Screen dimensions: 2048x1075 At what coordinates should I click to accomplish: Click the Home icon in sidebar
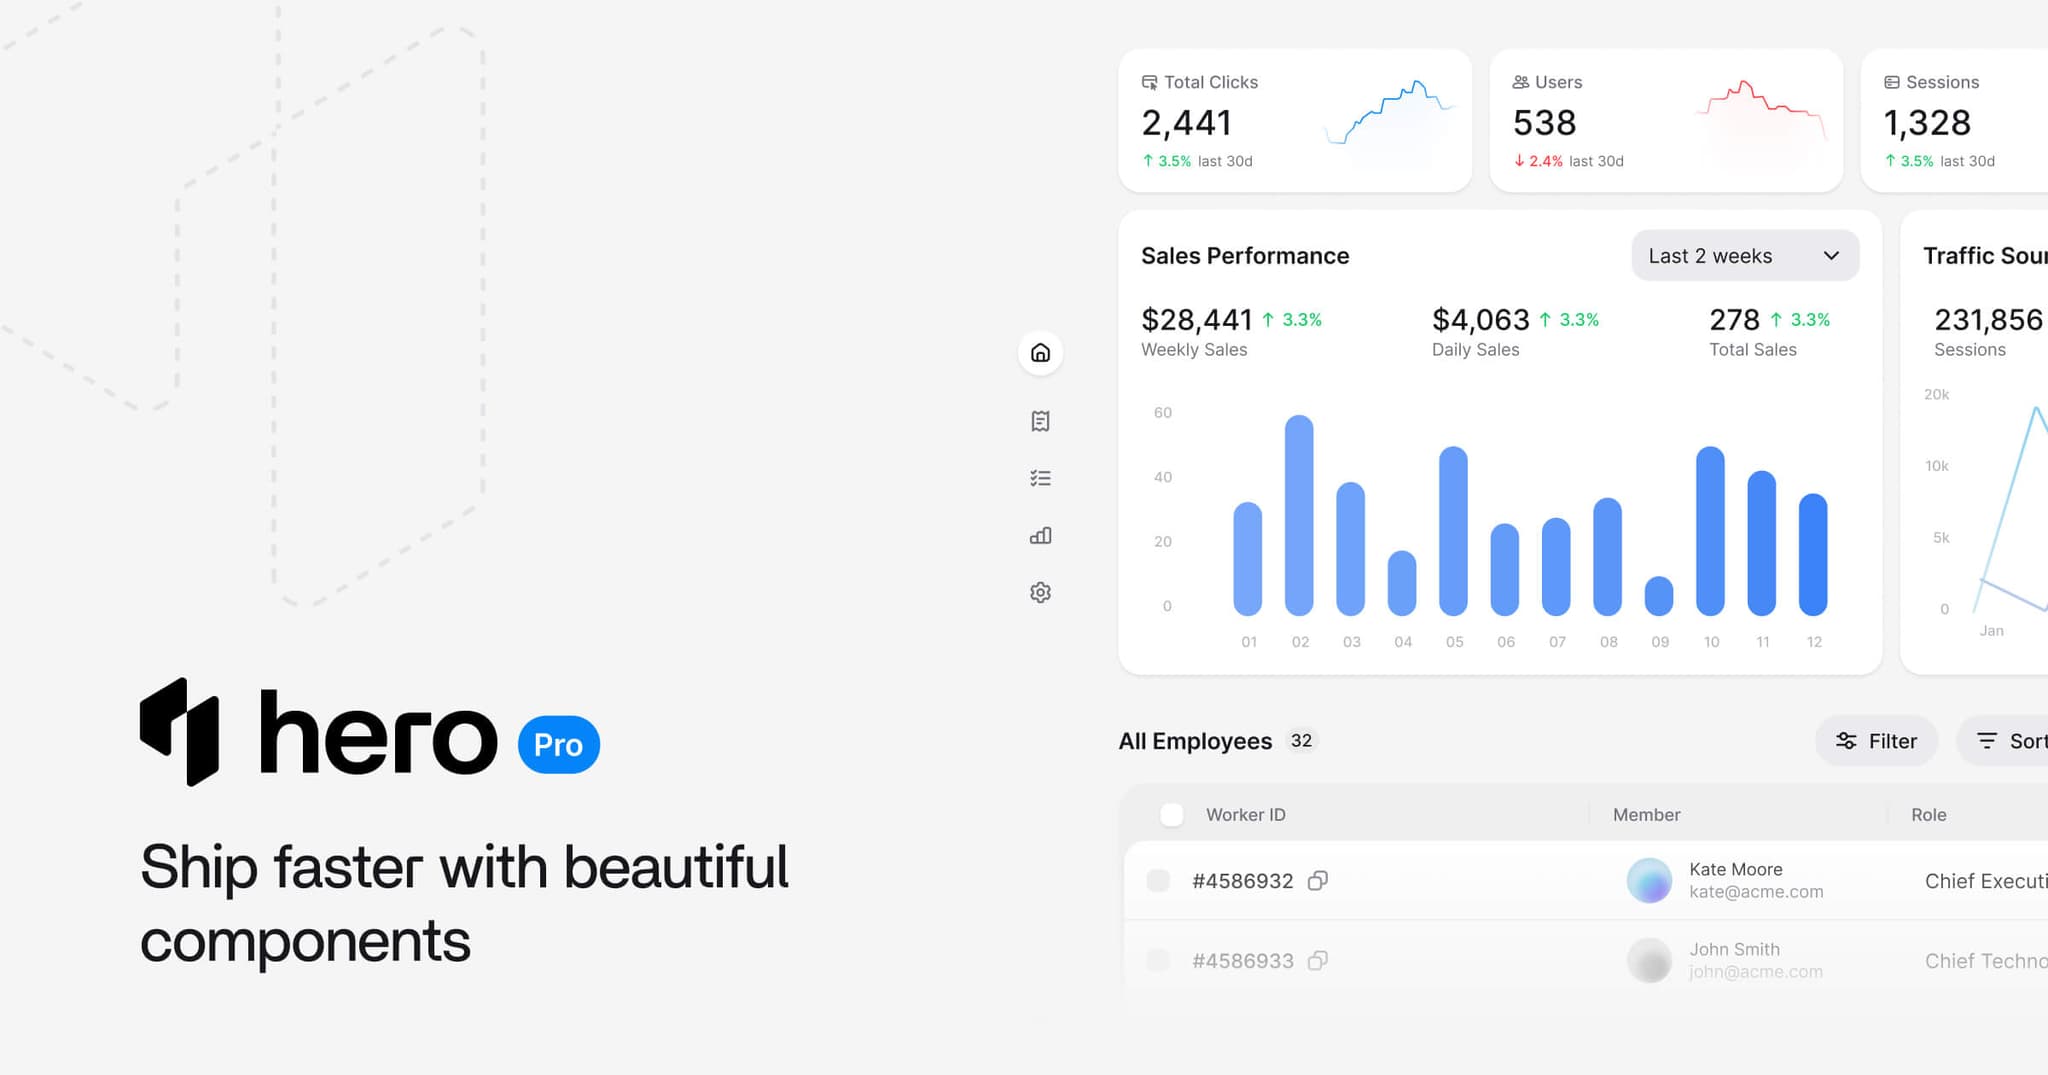pos(1040,353)
